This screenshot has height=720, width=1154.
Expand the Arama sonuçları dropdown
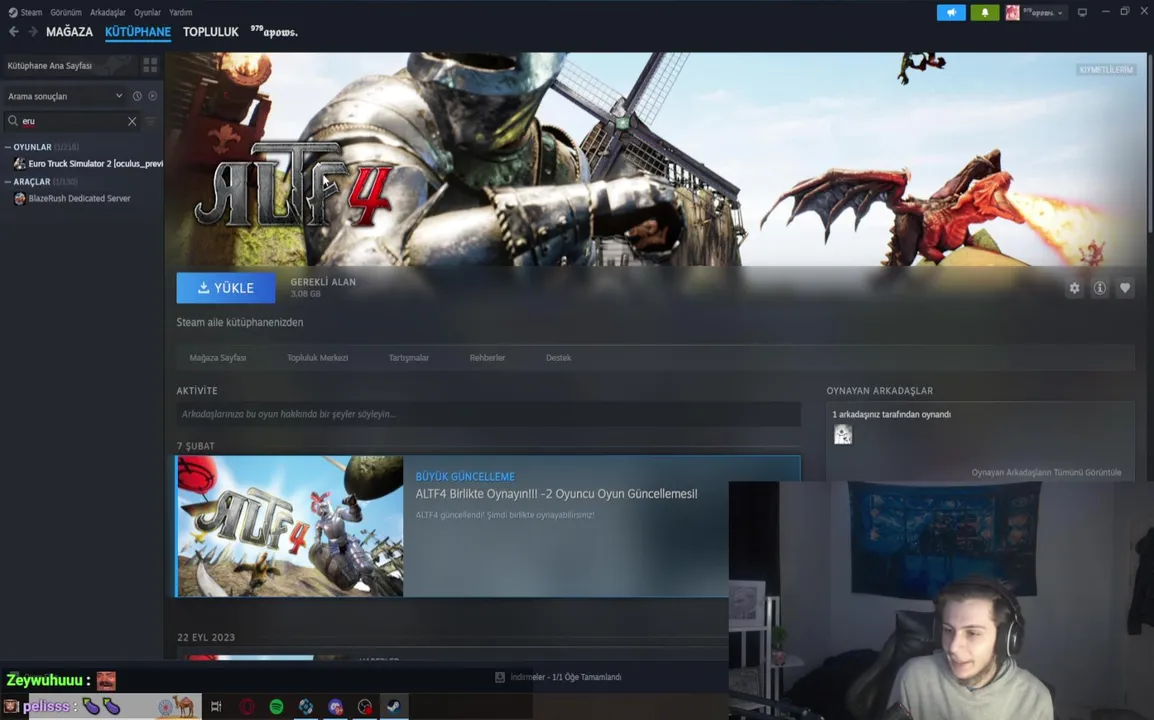pos(63,96)
